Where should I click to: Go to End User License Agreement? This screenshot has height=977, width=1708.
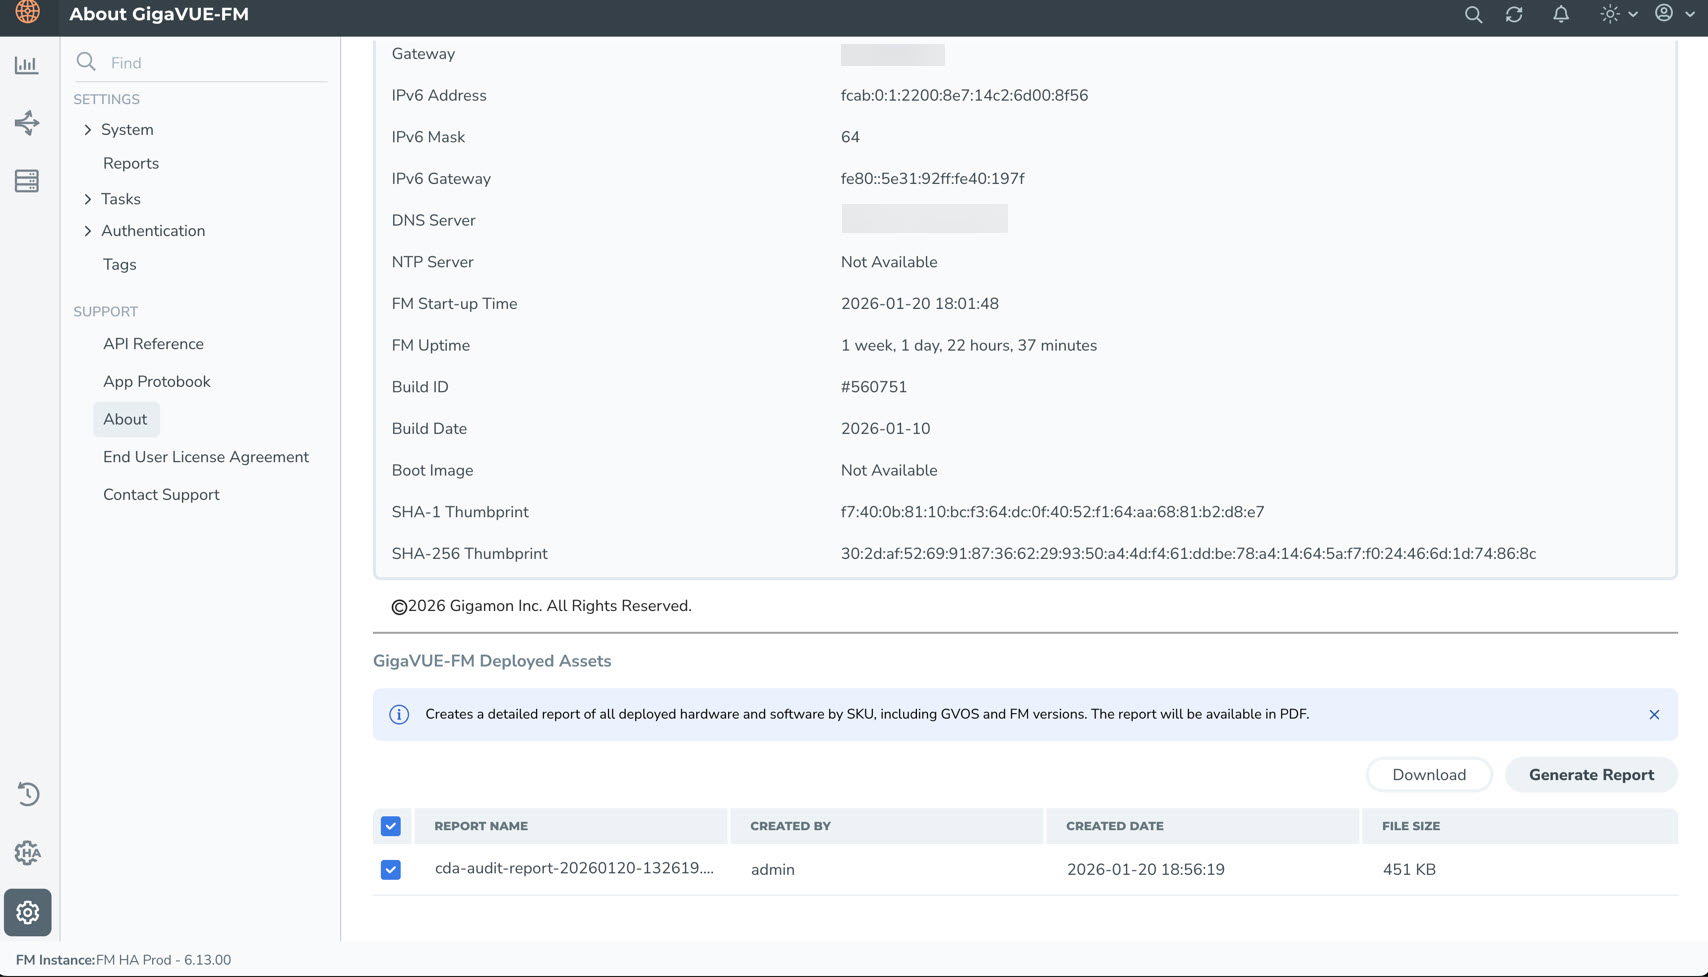point(206,457)
